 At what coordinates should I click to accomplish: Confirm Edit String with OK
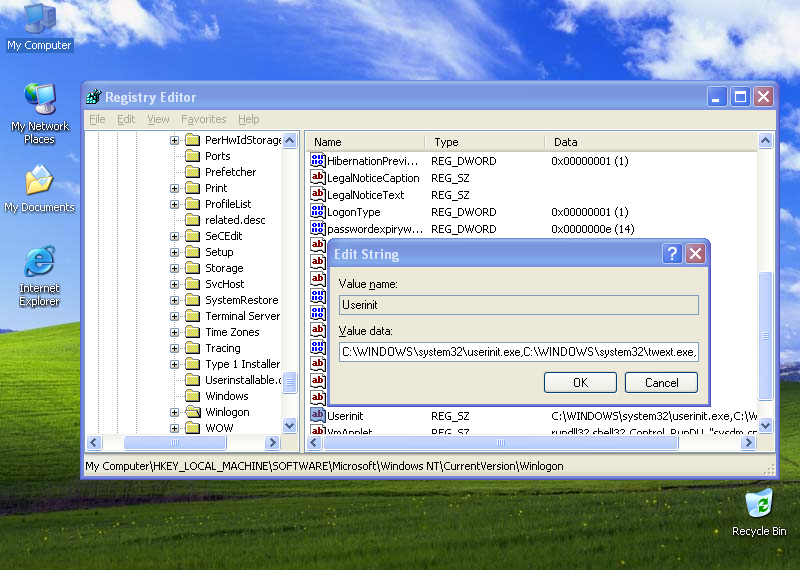[x=580, y=382]
